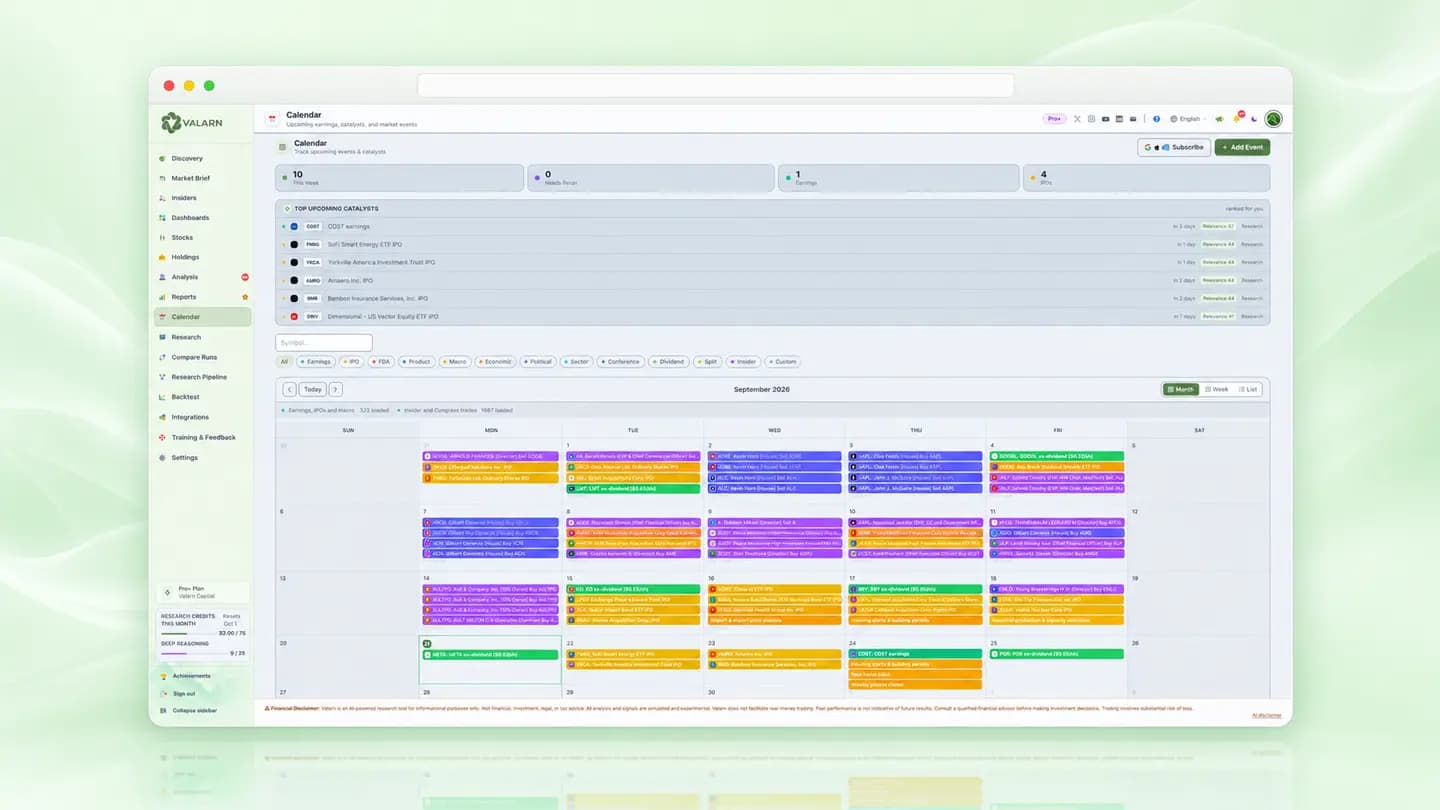Toggle the Earnings filter chip
The image size is (1440, 810).
(x=316, y=362)
